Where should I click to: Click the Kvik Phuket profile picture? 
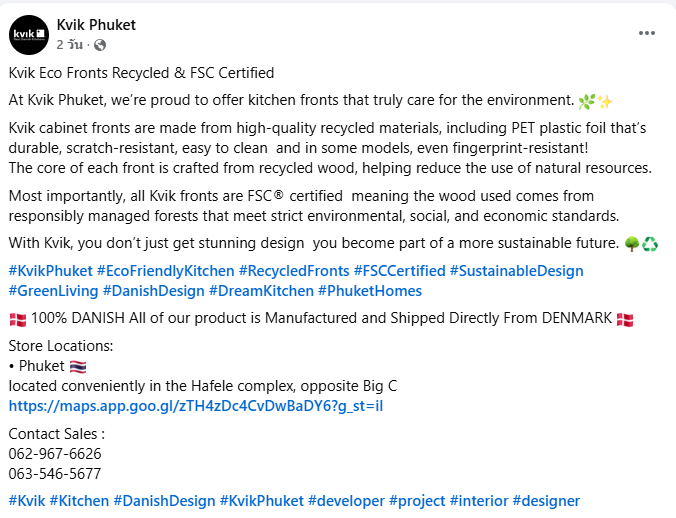28,35
